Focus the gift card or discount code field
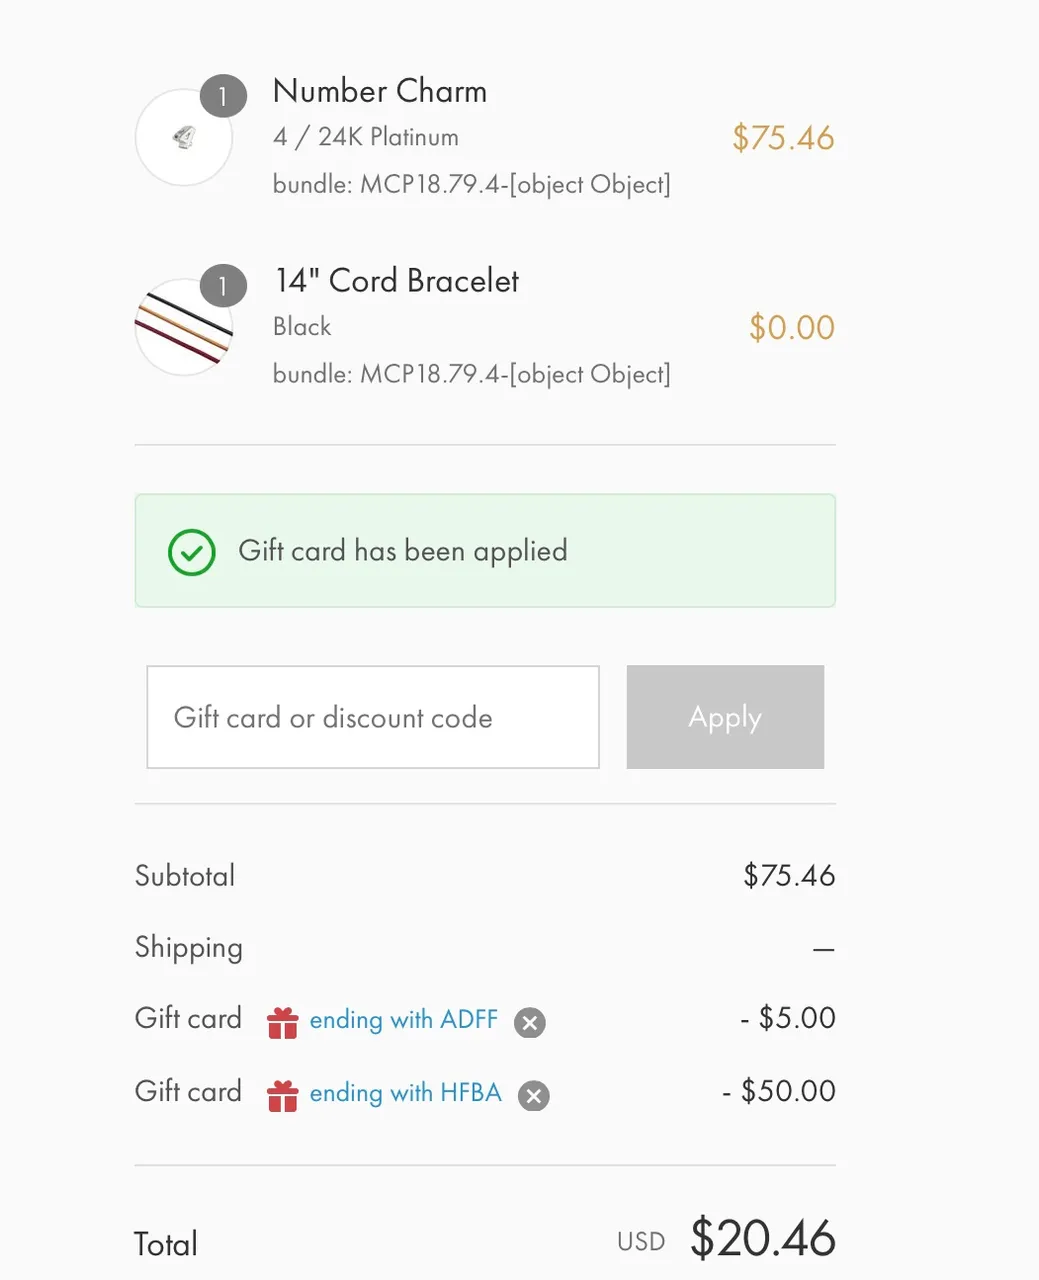The height and width of the screenshot is (1280, 1039). 373,717
